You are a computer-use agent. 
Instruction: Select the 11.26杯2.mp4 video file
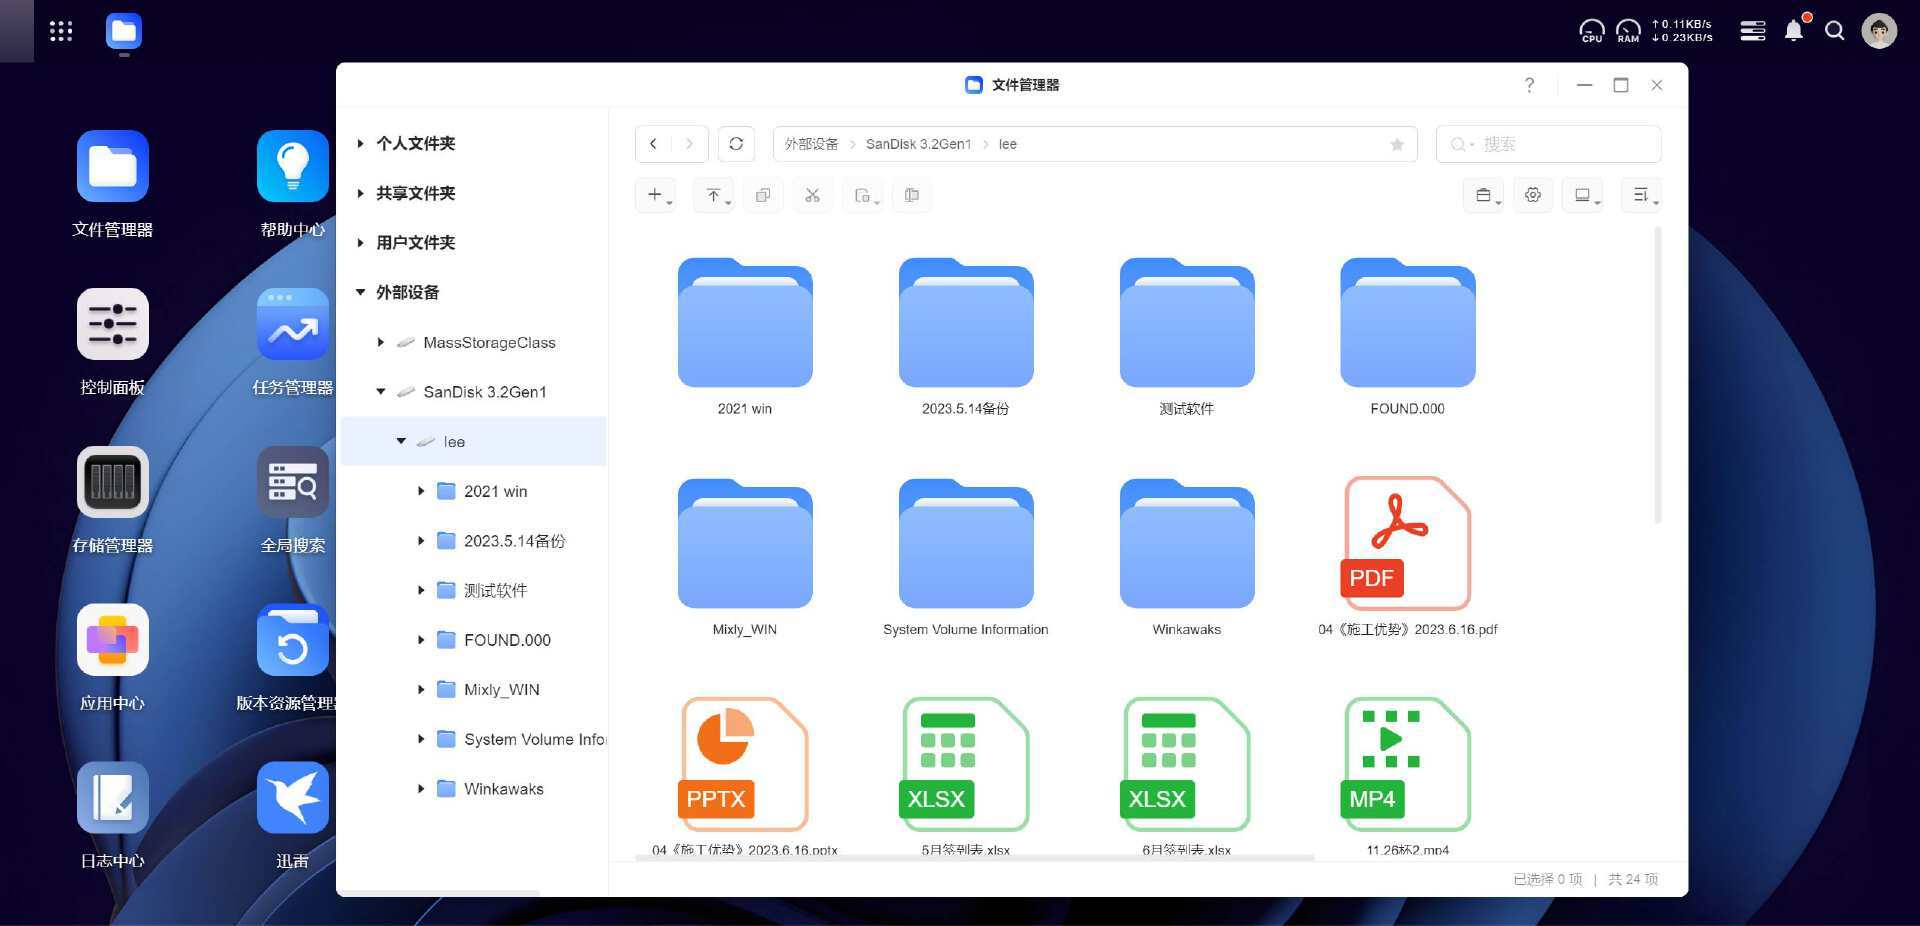pyautogui.click(x=1405, y=764)
